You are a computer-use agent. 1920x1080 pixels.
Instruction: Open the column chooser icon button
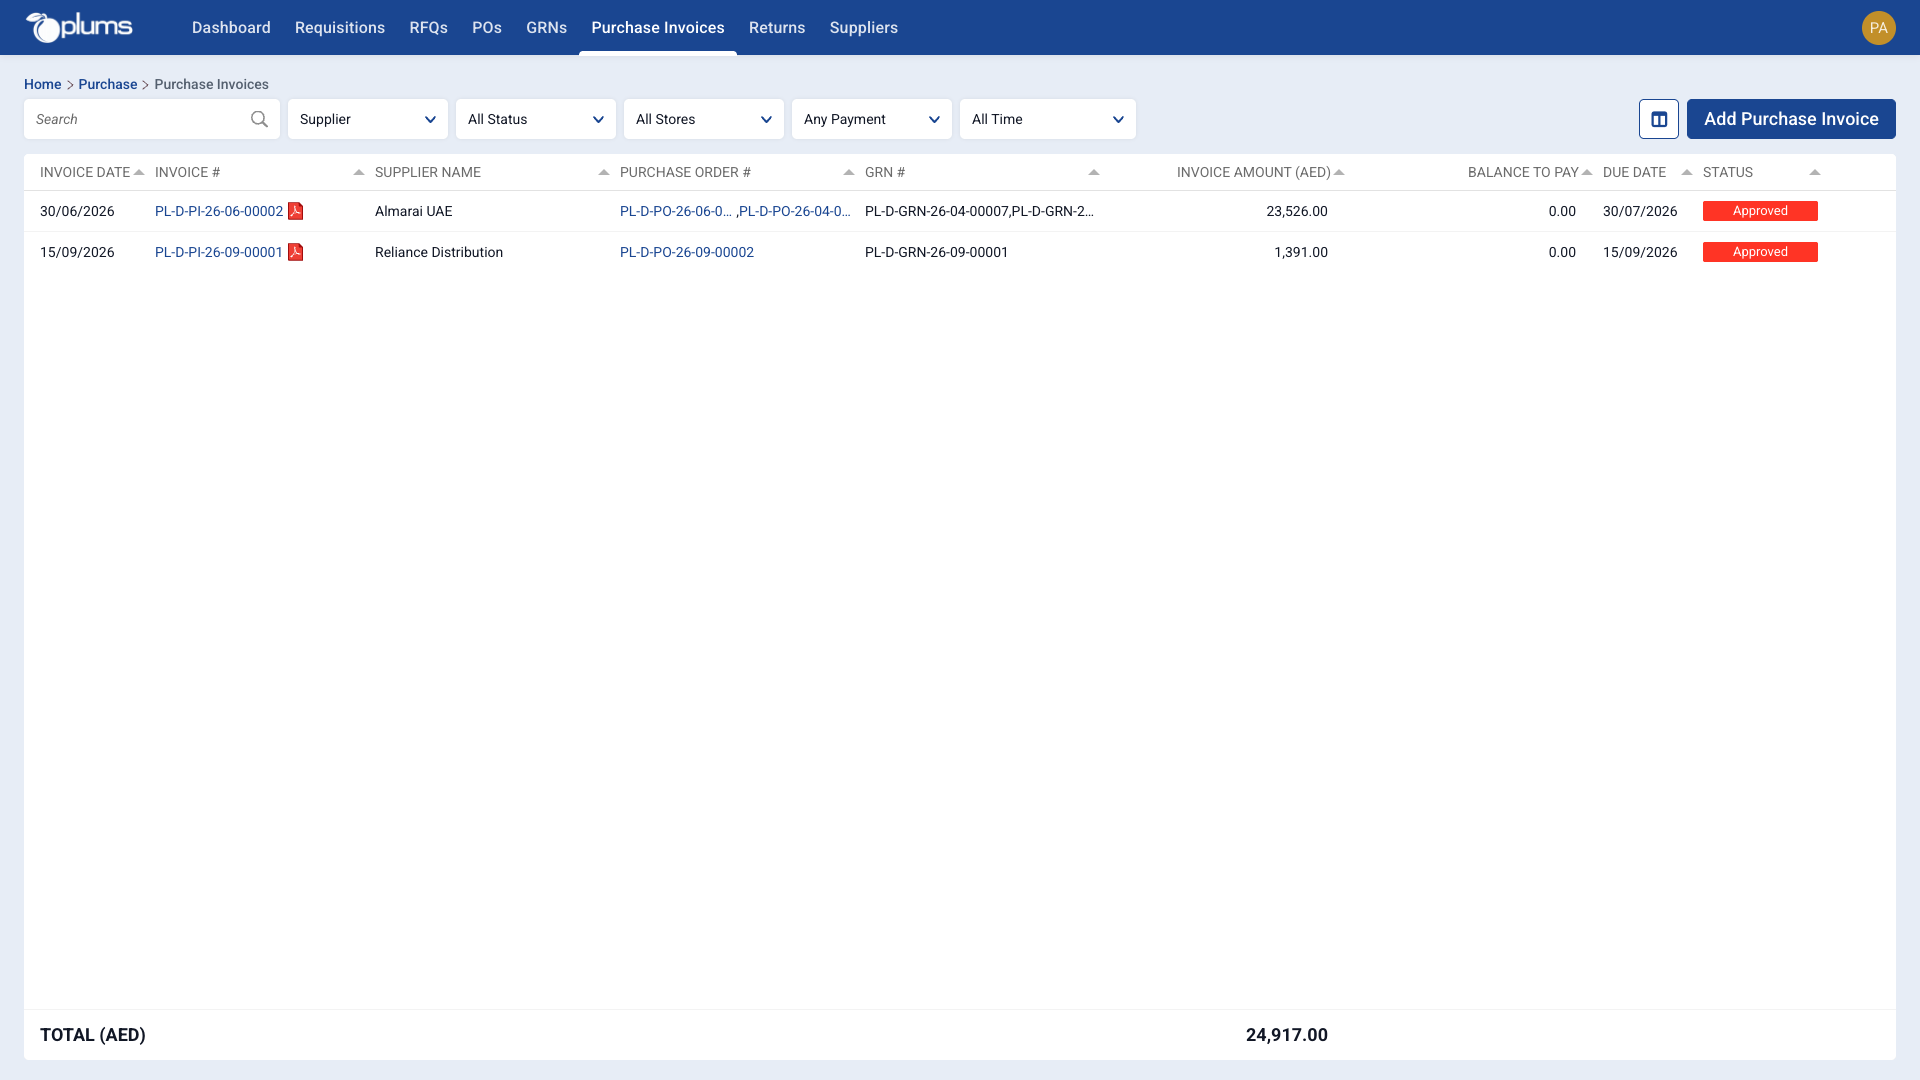point(1658,119)
